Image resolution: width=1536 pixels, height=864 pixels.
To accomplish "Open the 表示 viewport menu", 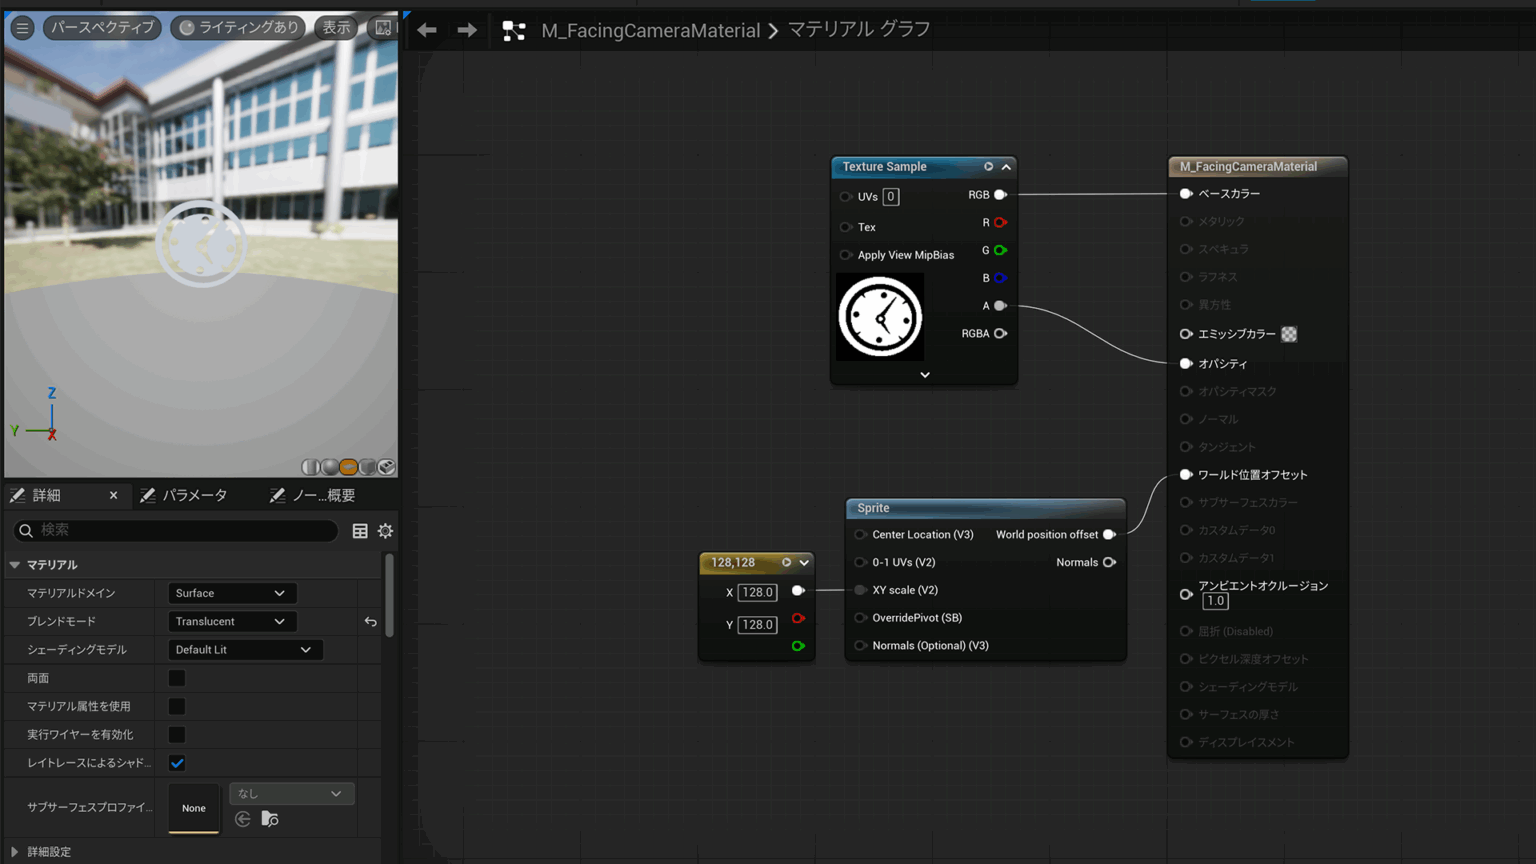I will [x=336, y=28].
